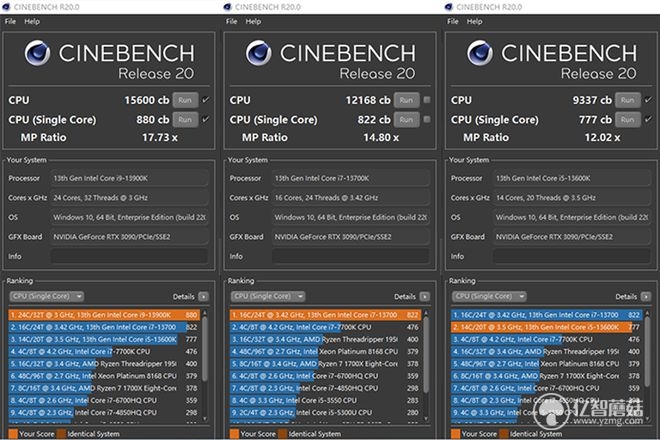Click Your Score orange swatch in left window legend
This screenshot has height=440, width=660.
13,434
